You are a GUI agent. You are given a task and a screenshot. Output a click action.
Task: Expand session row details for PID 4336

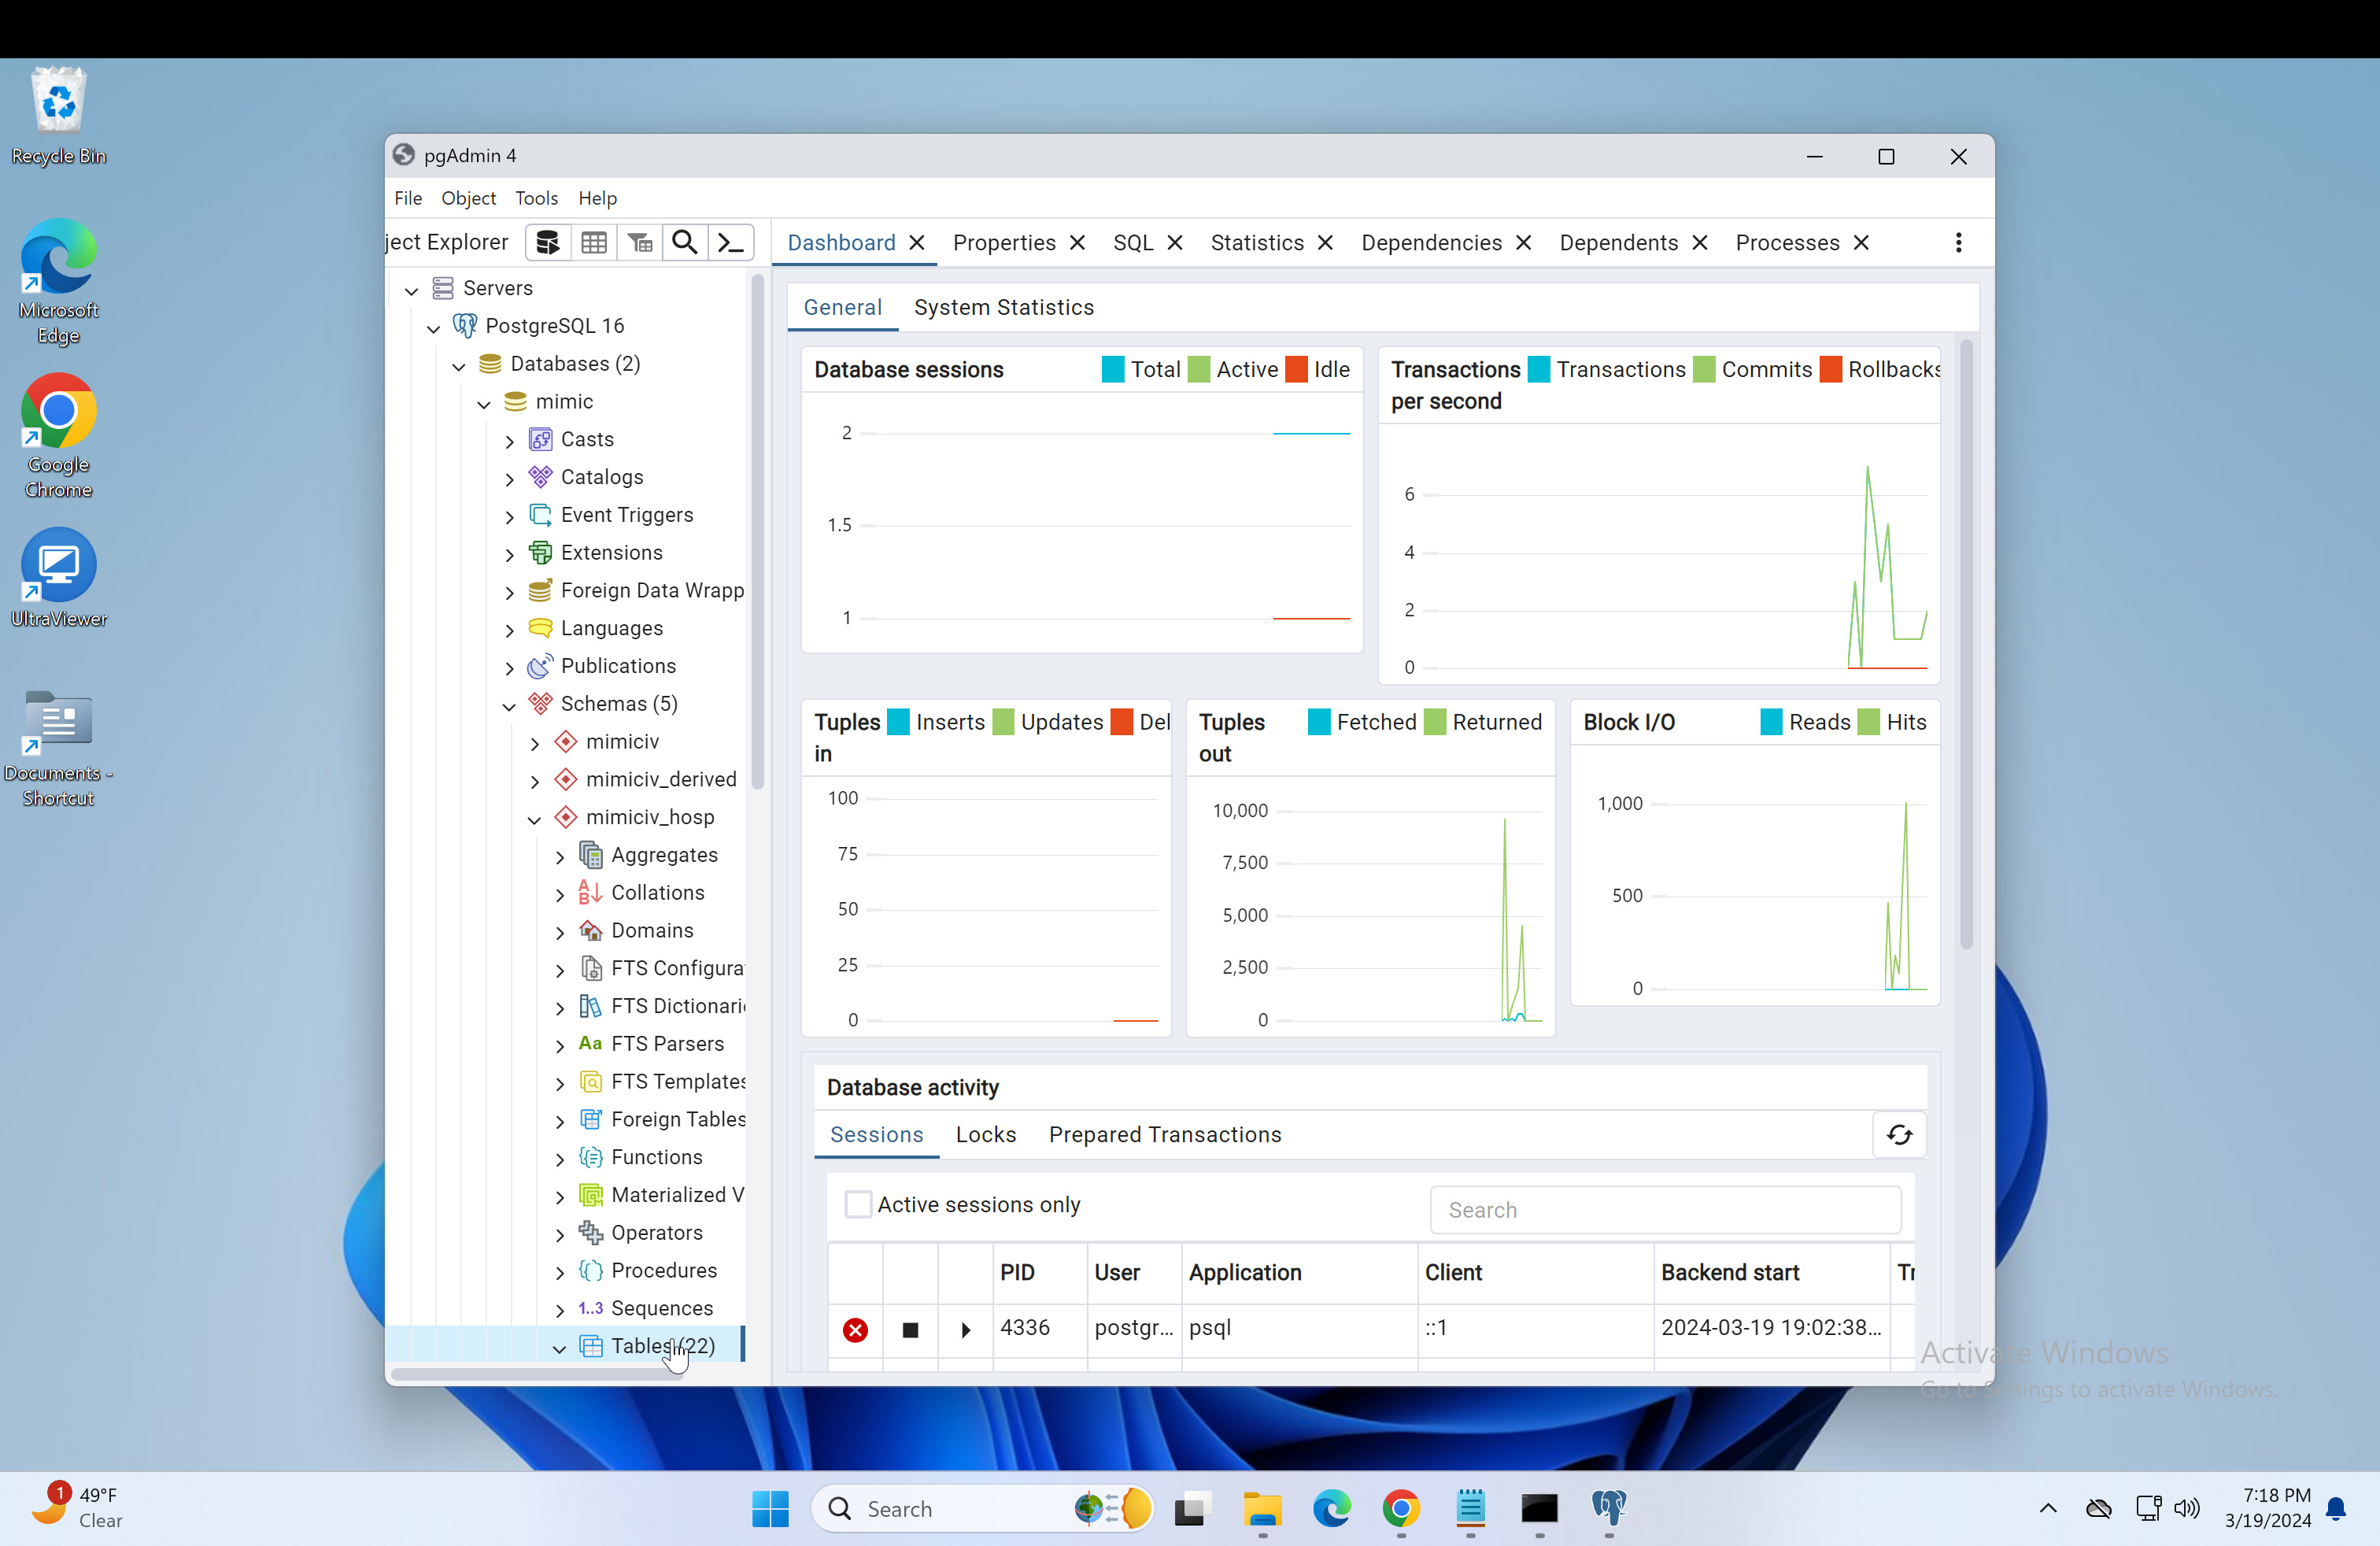pos(965,1330)
